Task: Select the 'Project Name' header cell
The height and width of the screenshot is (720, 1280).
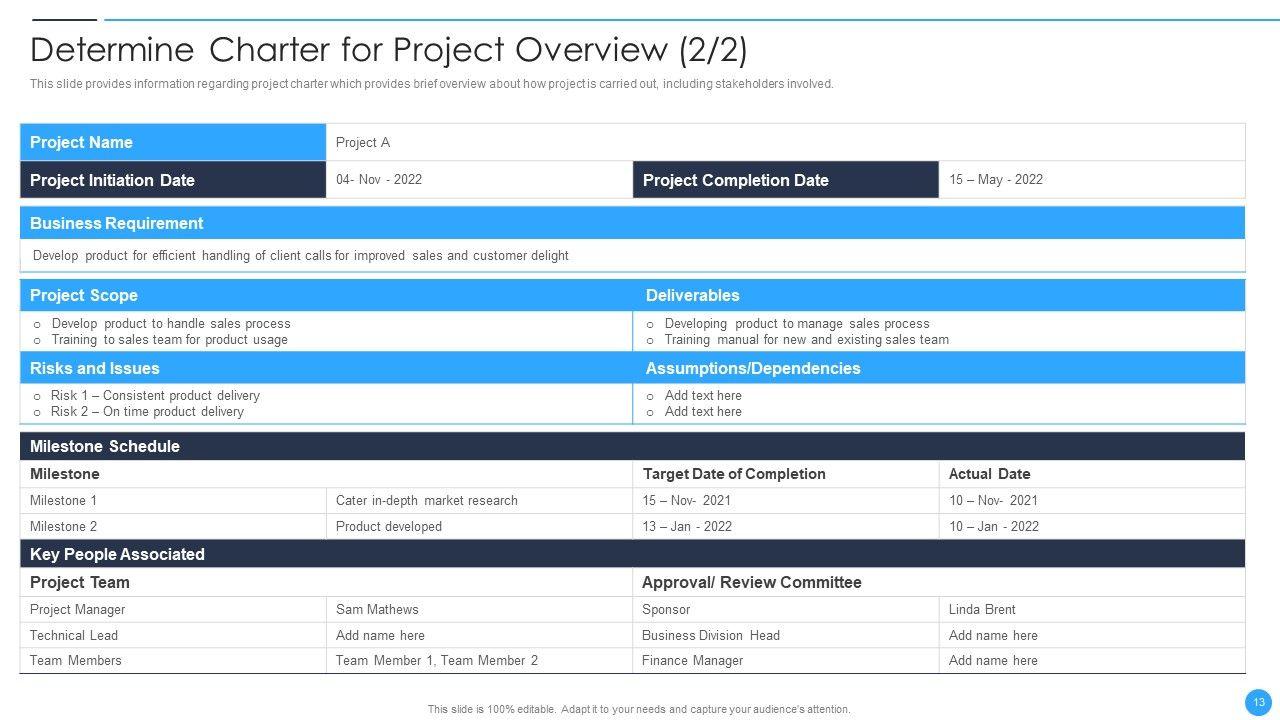Action: point(173,142)
